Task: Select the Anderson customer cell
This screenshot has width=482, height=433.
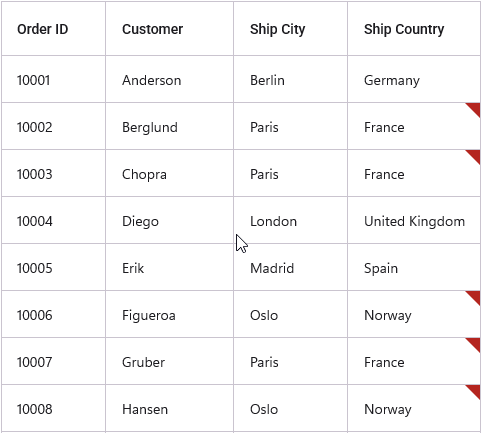Action: point(169,79)
